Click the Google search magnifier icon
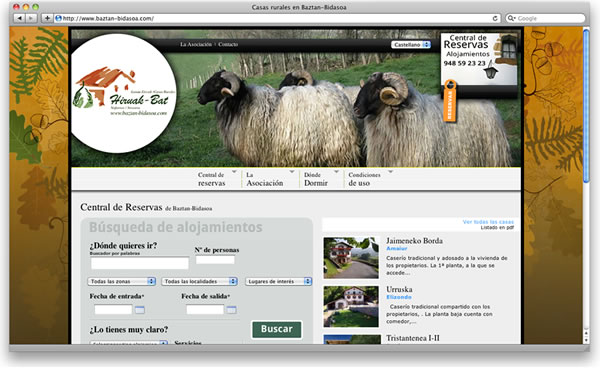The height and width of the screenshot is (368, 600). pyautogui.click(x=511, y=18)
